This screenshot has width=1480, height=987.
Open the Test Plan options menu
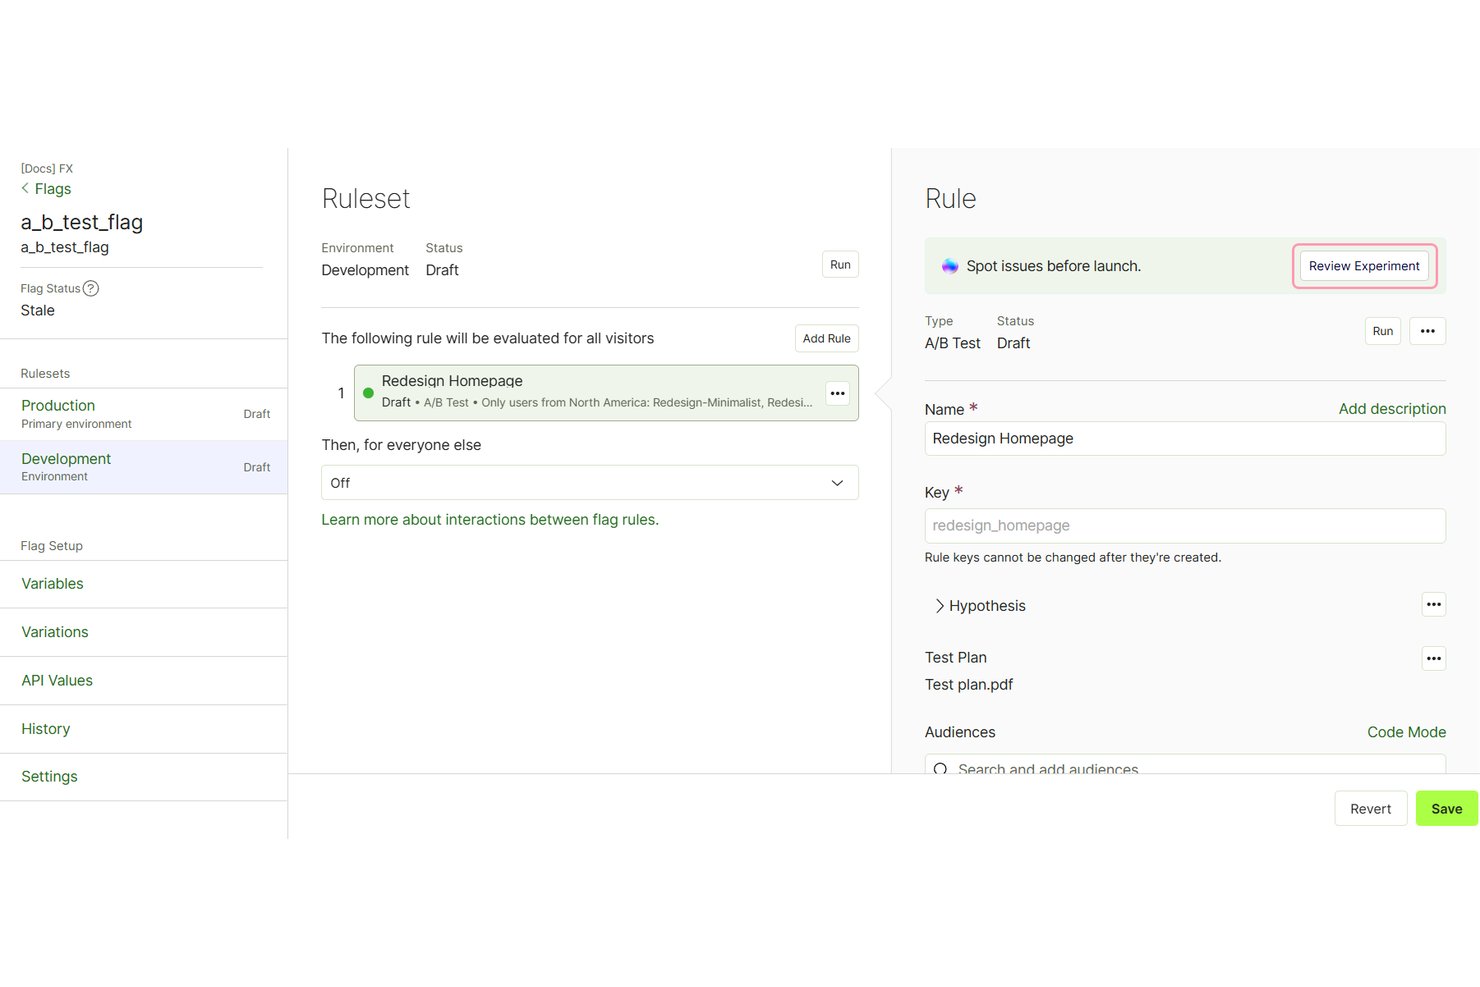click(1434, 658)
